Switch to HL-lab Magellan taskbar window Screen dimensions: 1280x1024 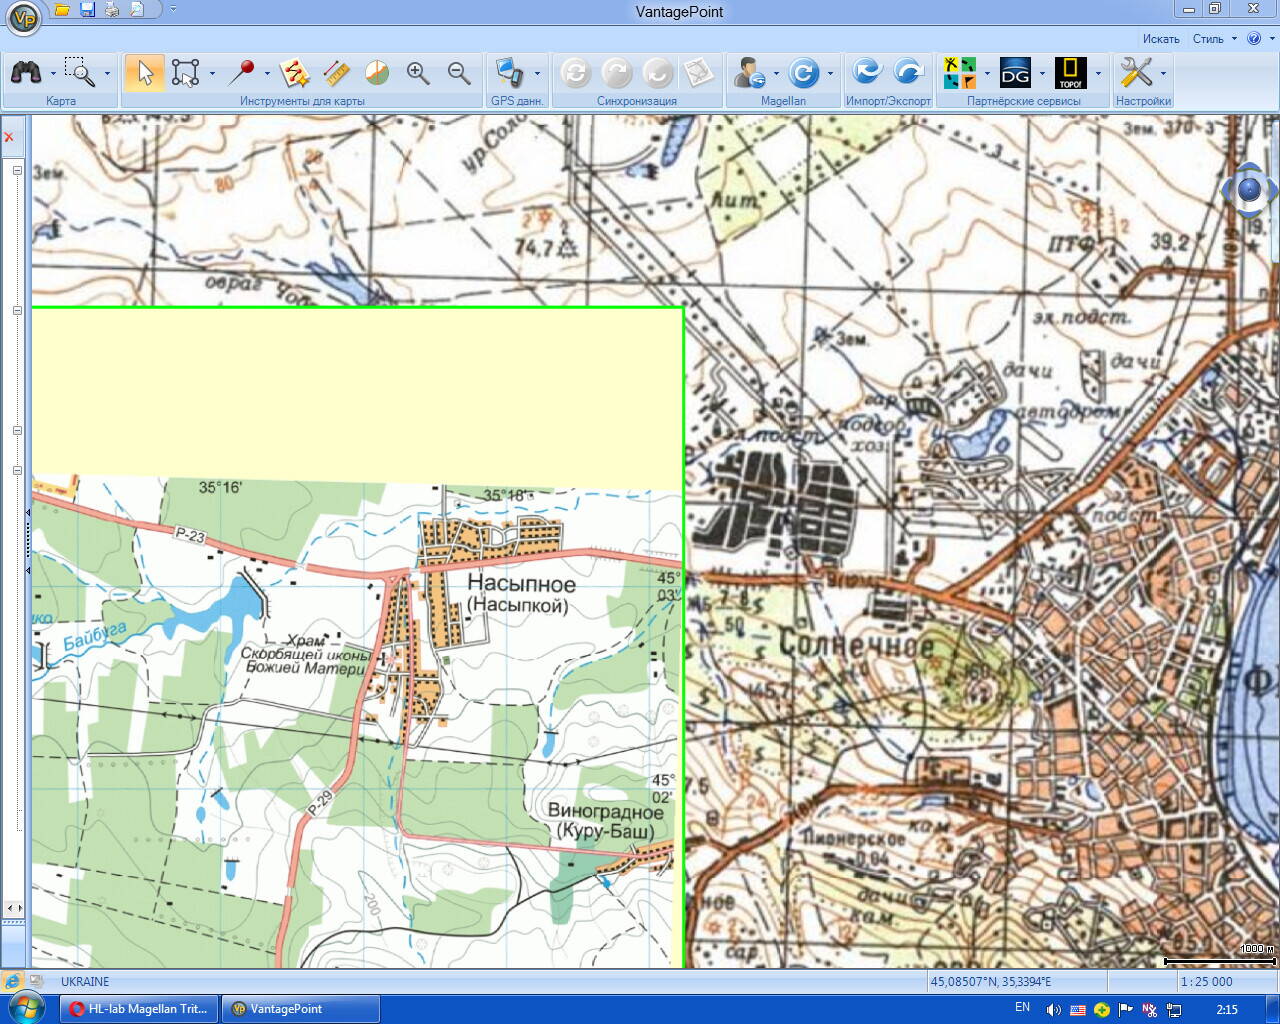pyautogui.click(x=139, y=1009)
